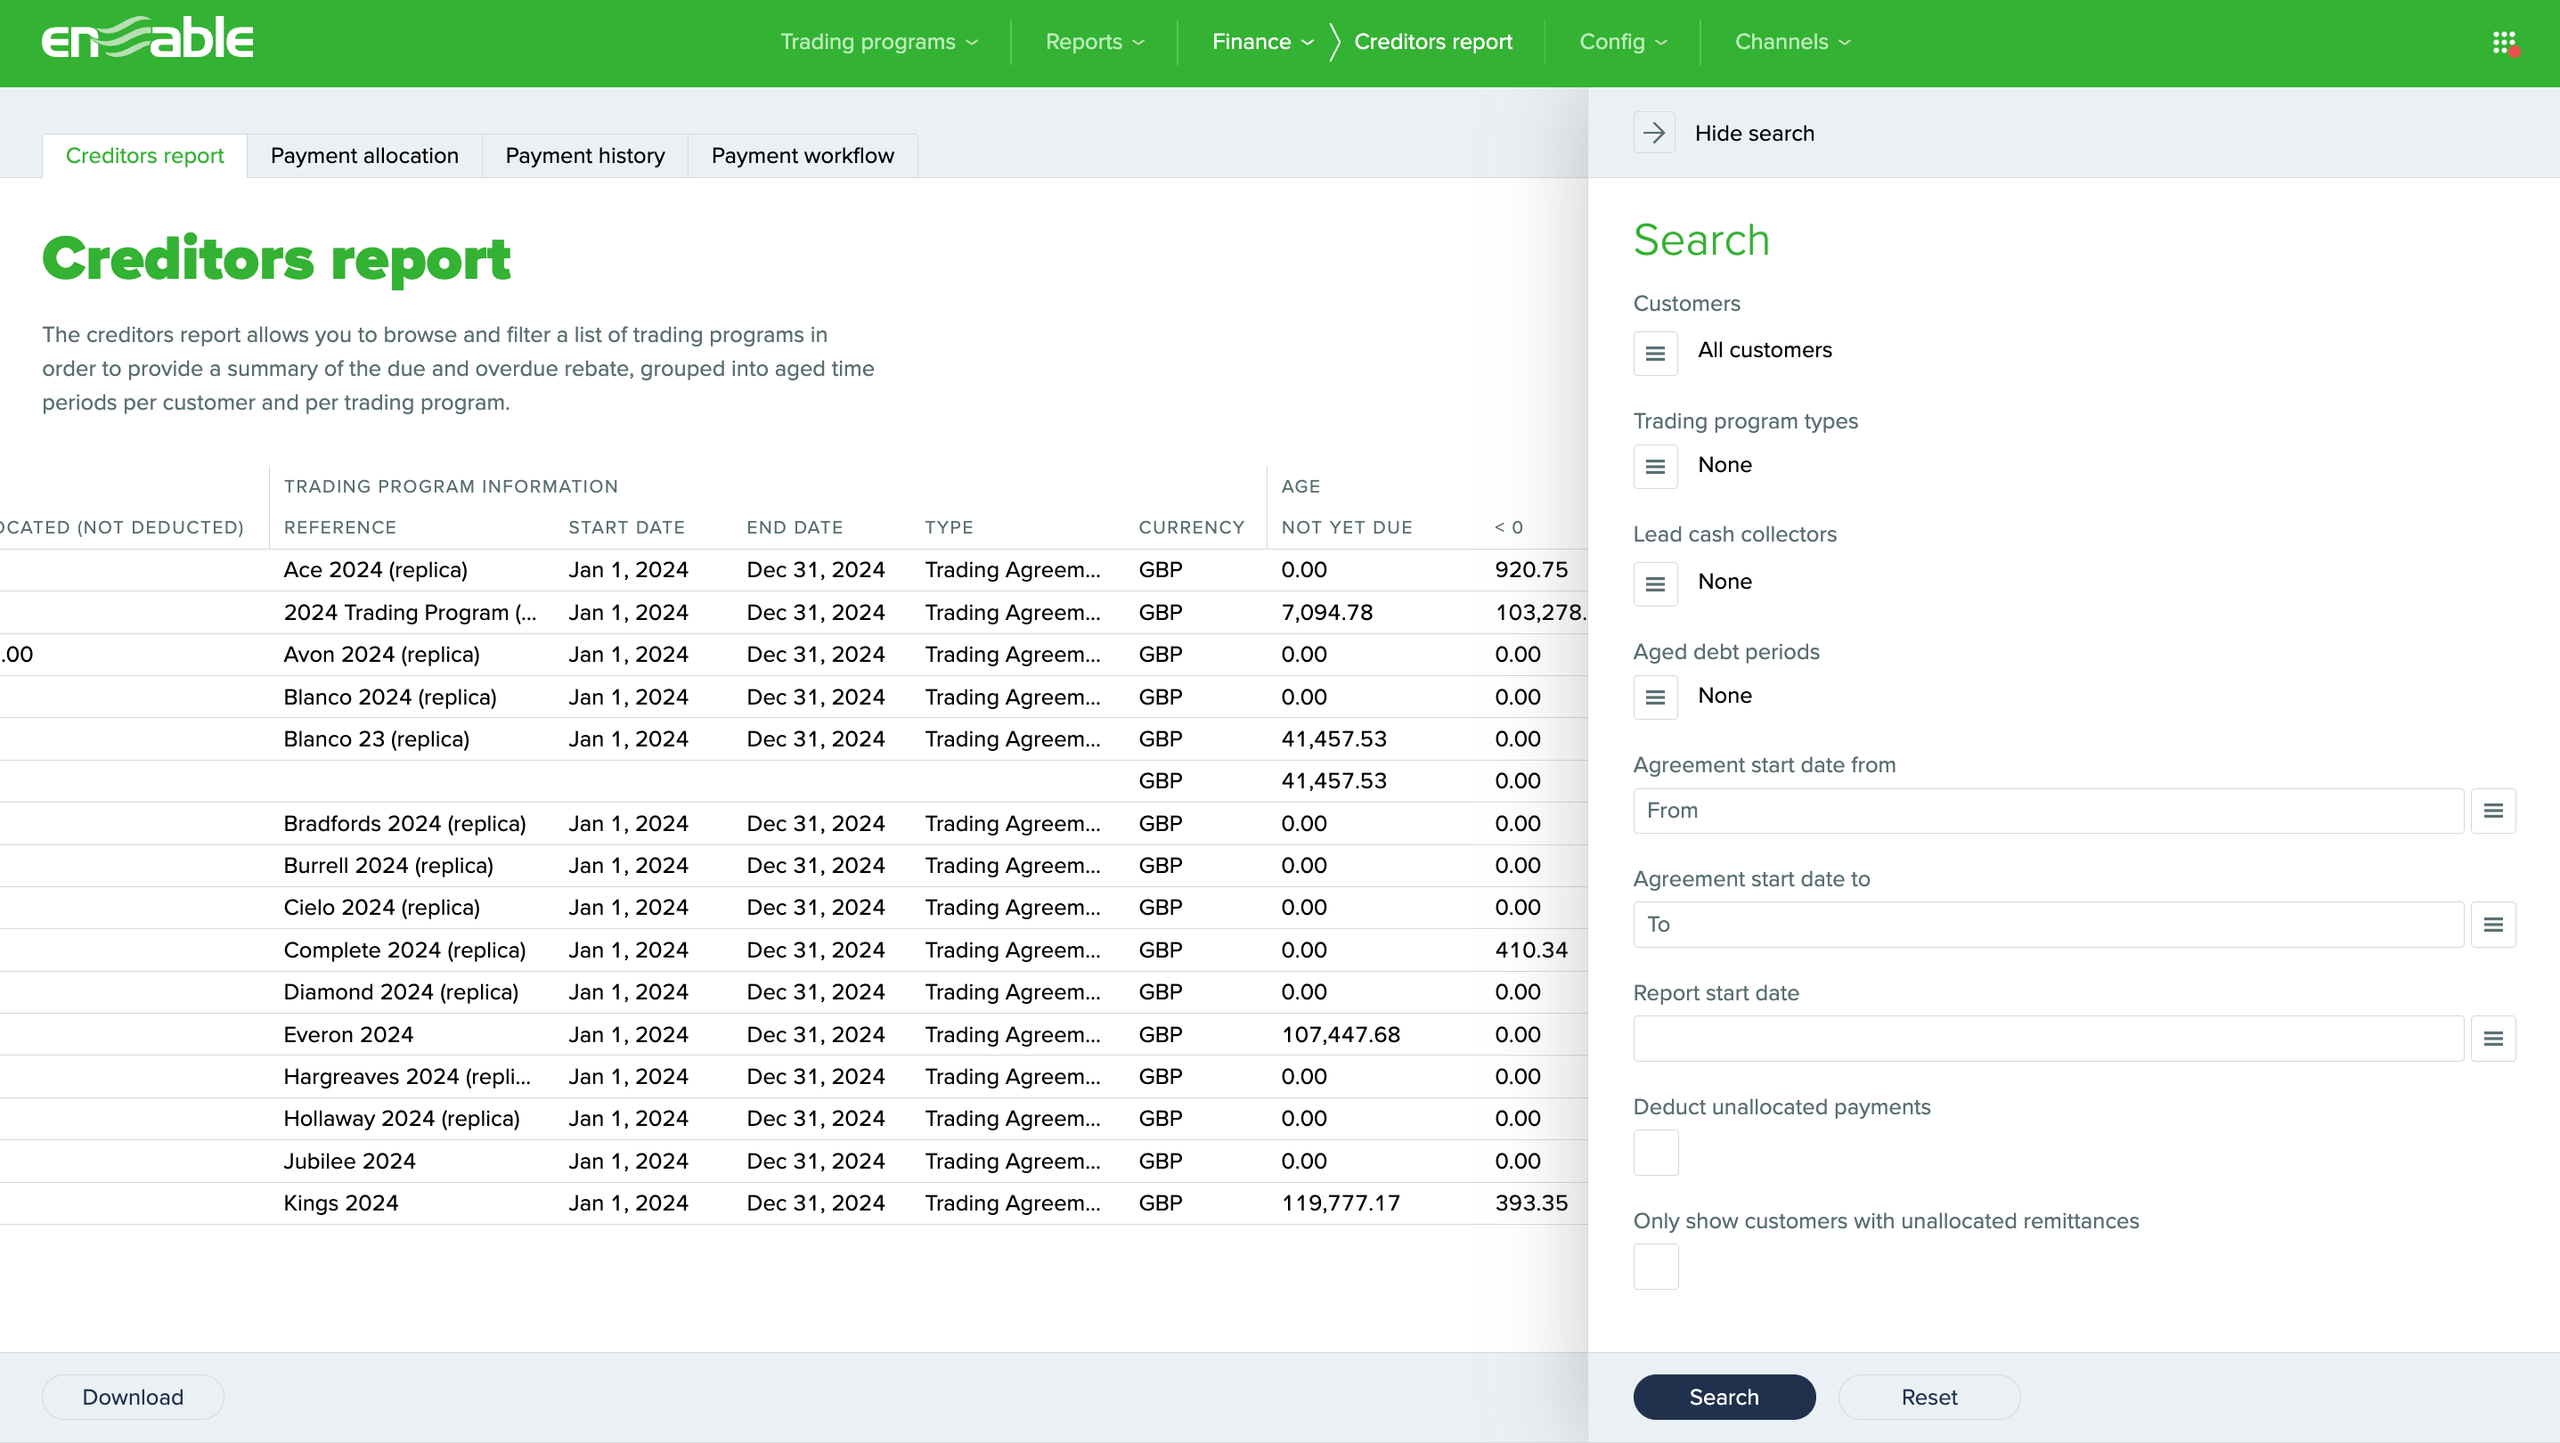Click the Report start date field
The image size is (2560, 1443).
(2048, 1039)
